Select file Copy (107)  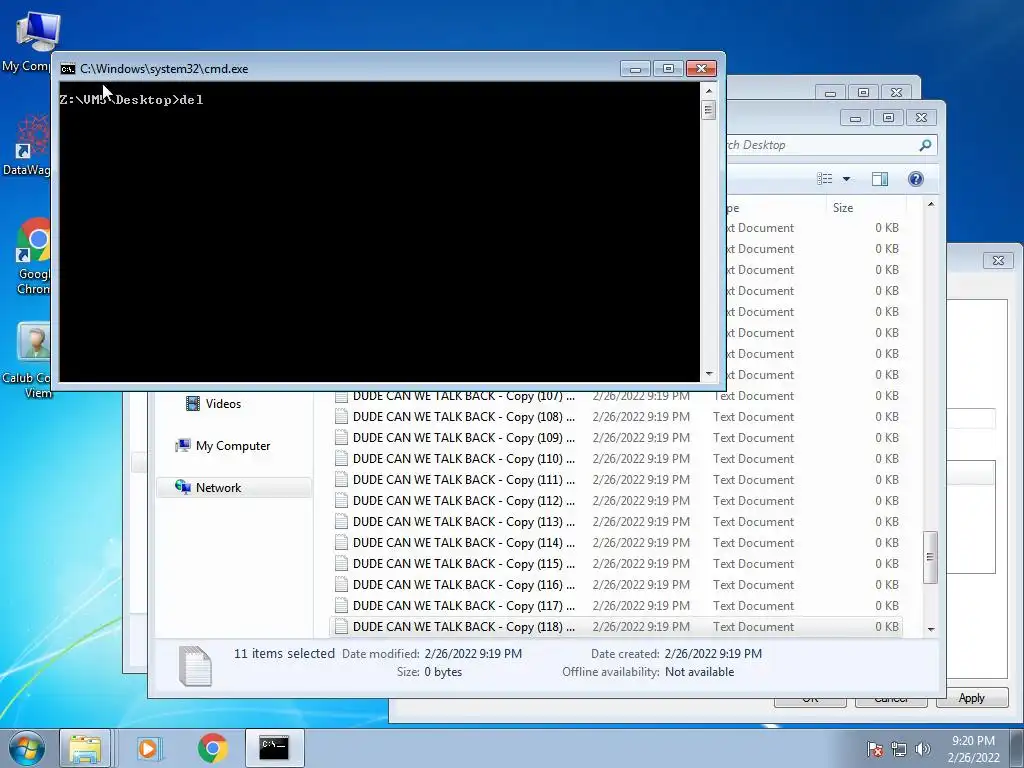[616, 396]
